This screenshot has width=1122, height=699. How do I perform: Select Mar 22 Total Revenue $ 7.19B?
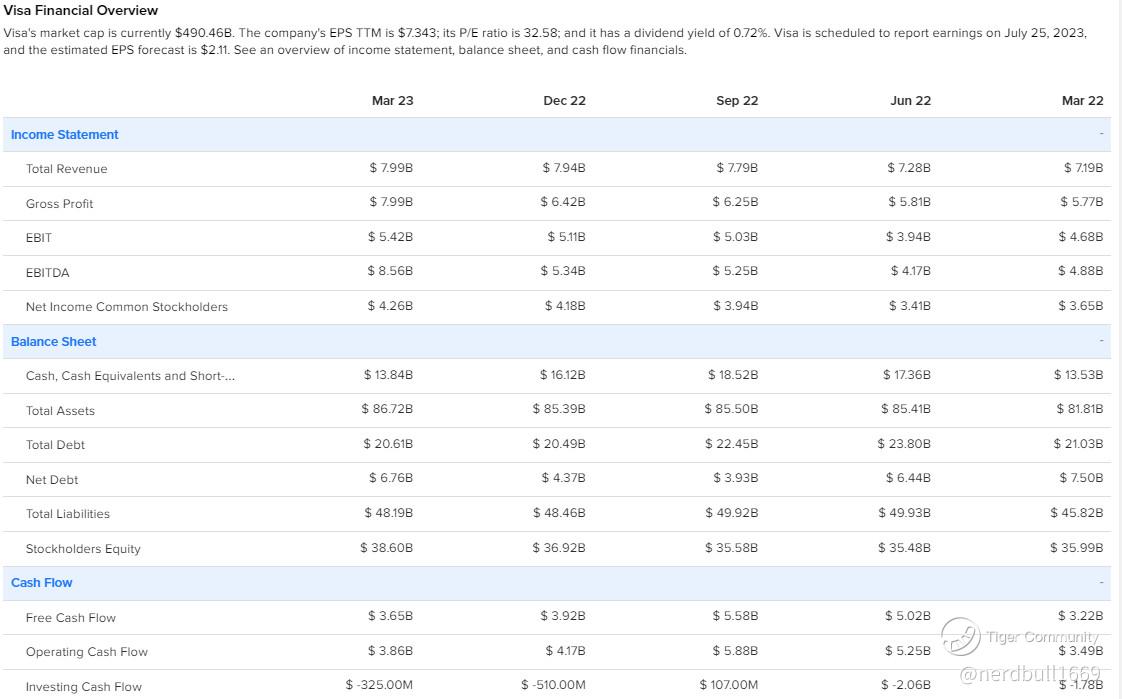point(1083,168)
